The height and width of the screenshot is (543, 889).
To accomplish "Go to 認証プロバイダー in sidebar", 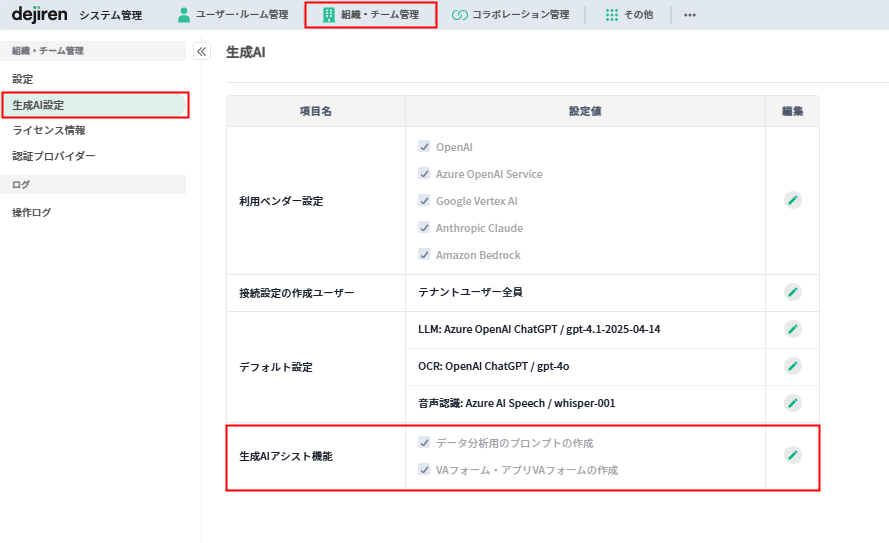I will pos(54,156).
